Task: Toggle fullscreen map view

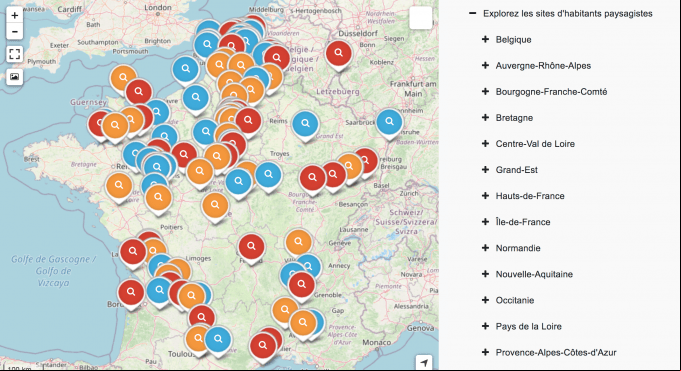Action: (14, 54)
